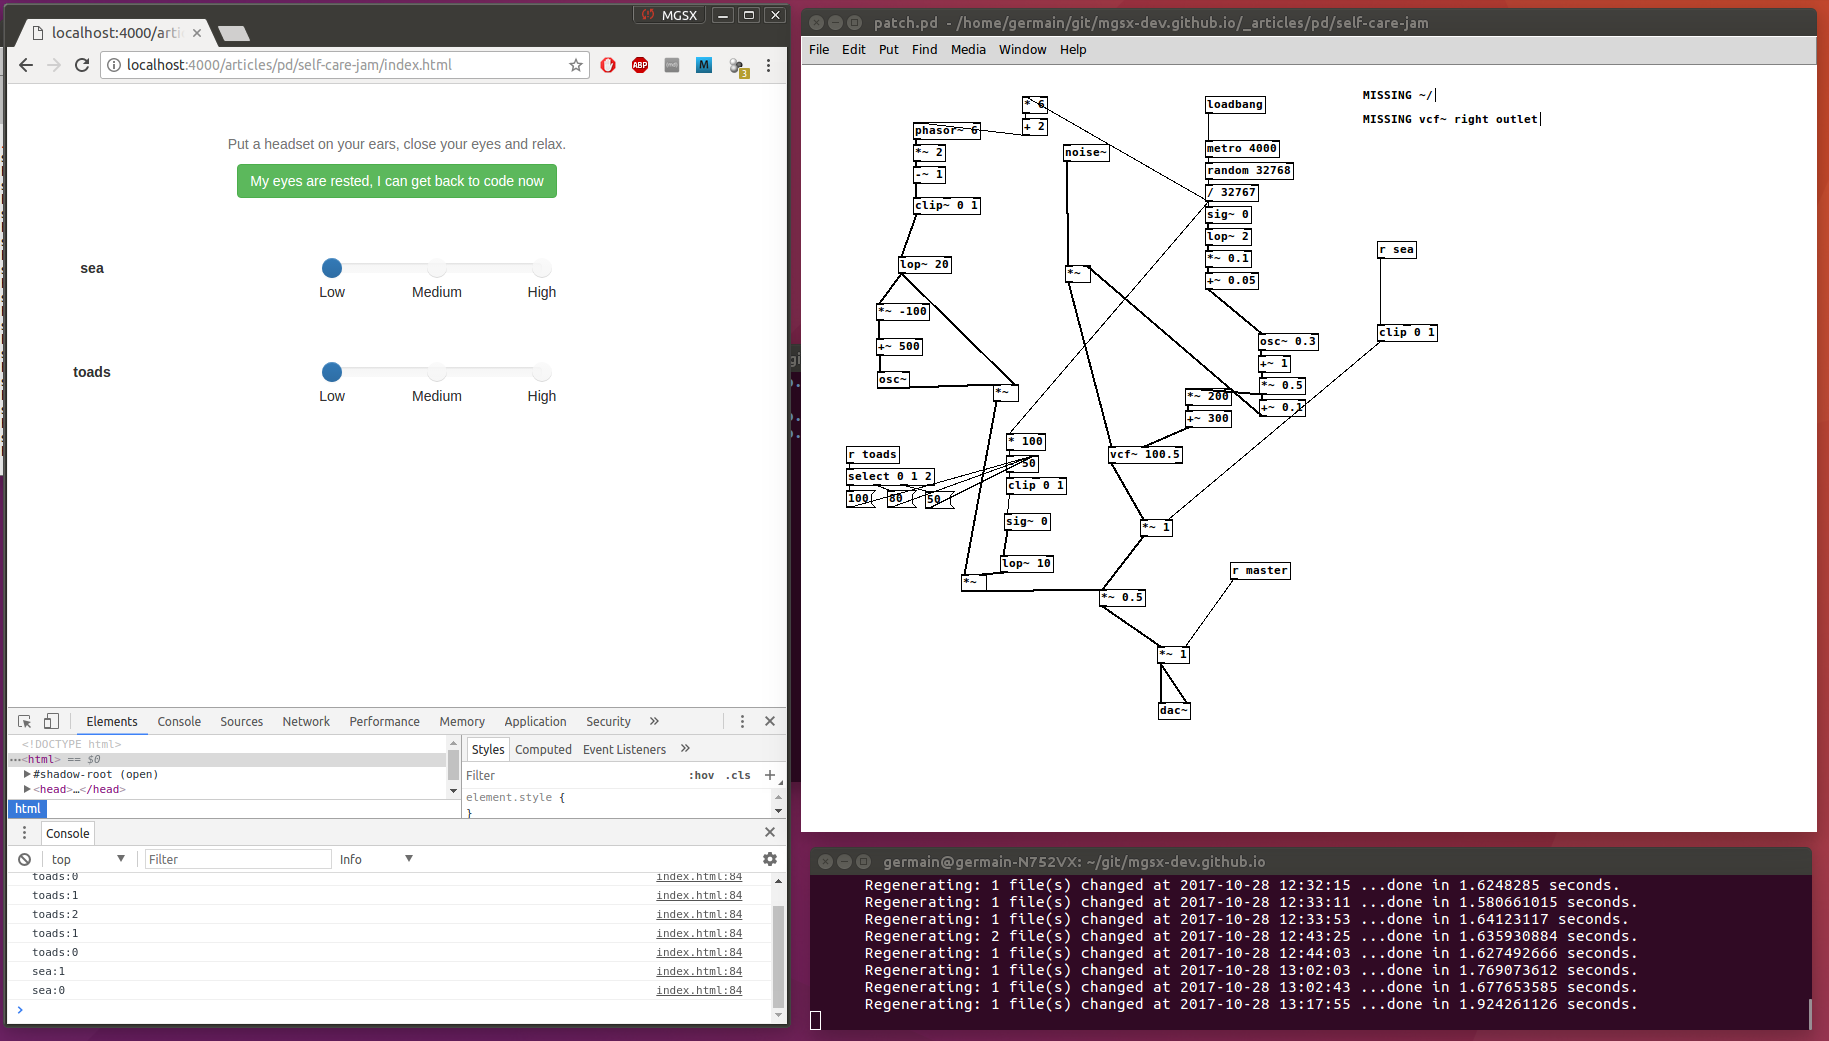Open the console settings gear
This screenshot has width=1829, height=1041.
tap(770, 859)
